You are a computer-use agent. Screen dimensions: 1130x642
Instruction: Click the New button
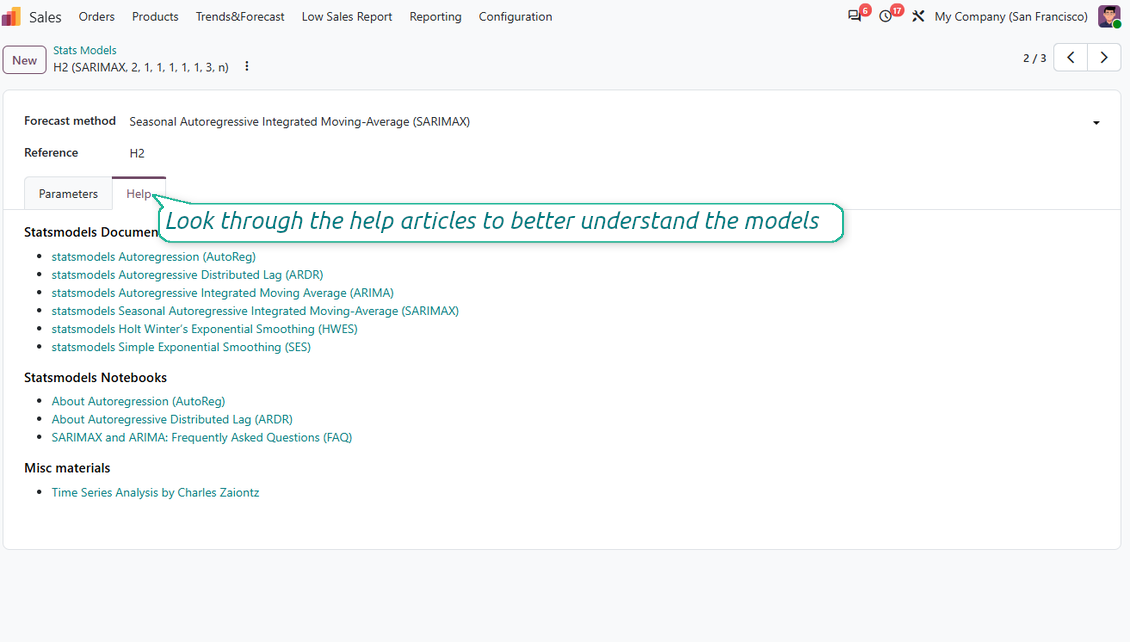click(x=25, y=61)
